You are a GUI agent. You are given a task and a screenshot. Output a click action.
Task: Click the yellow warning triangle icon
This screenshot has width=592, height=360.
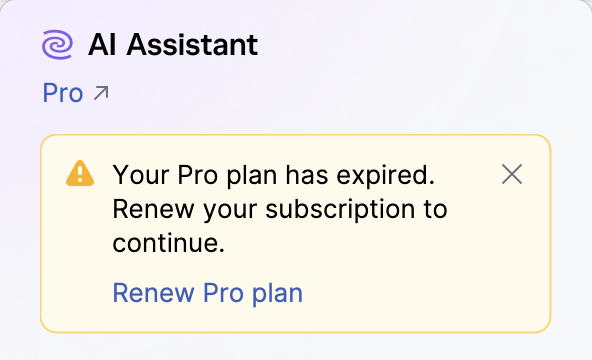point(80,174)
